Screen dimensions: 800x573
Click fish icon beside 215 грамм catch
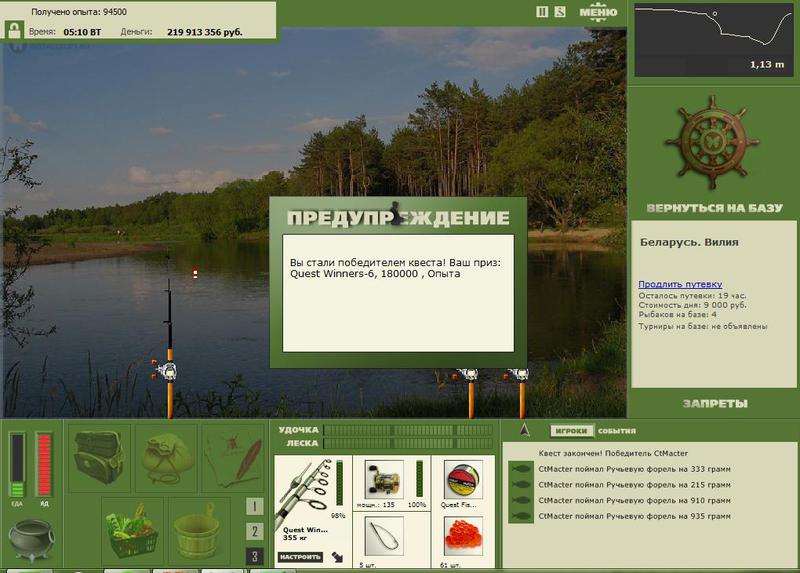point(521,485)
